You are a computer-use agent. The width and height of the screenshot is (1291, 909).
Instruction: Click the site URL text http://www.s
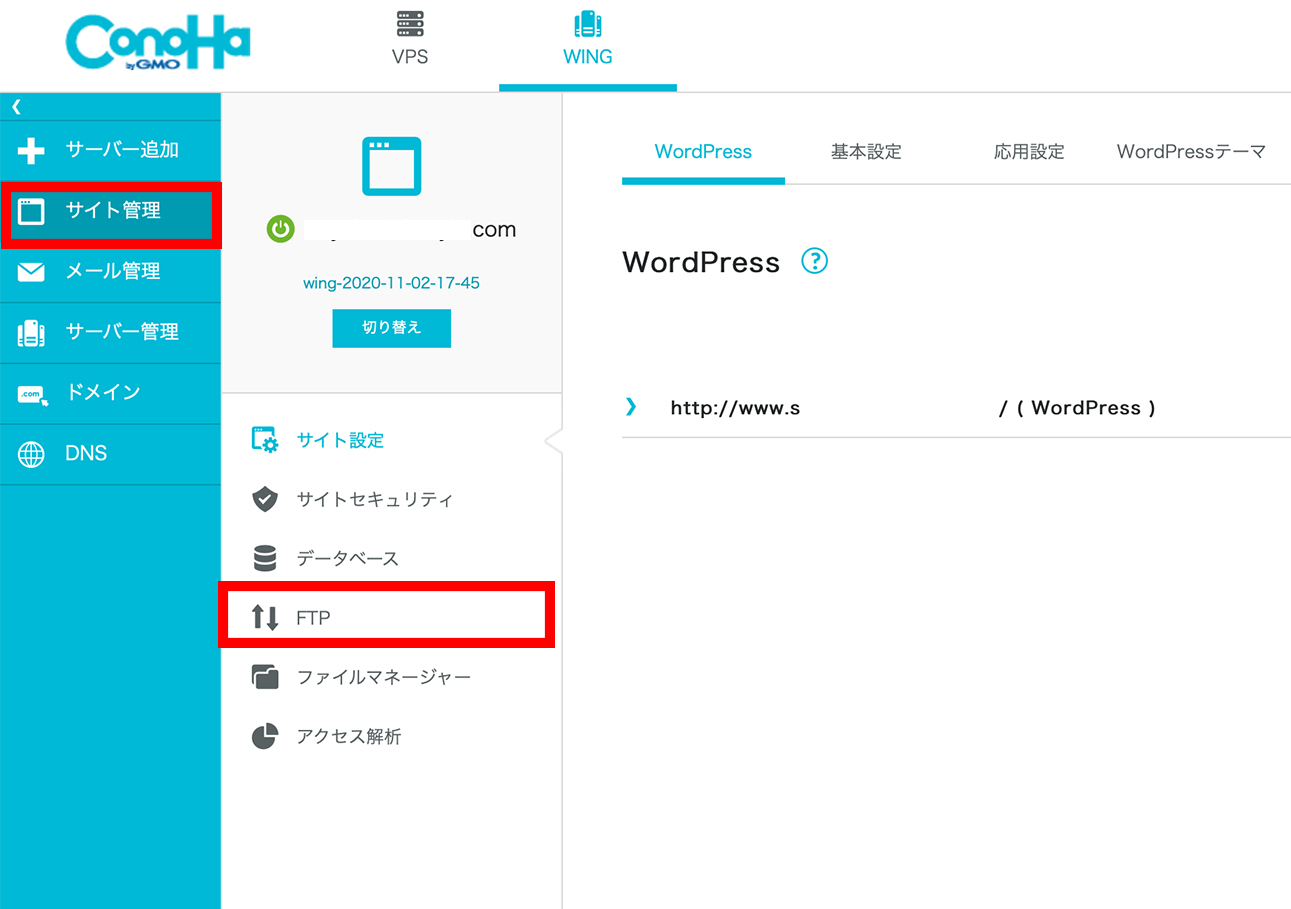pyautogui.click(x=735, y=408)
